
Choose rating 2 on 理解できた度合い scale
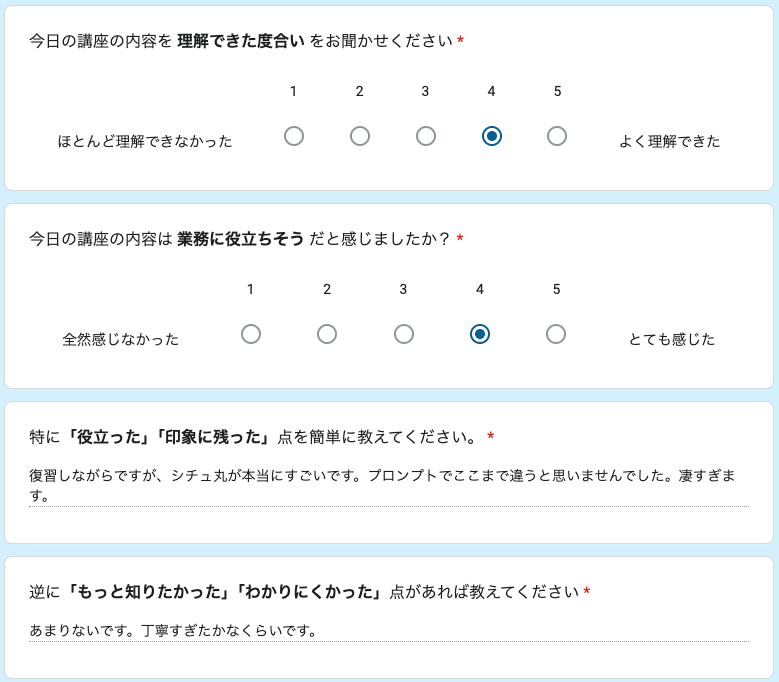tap(360, 136)
